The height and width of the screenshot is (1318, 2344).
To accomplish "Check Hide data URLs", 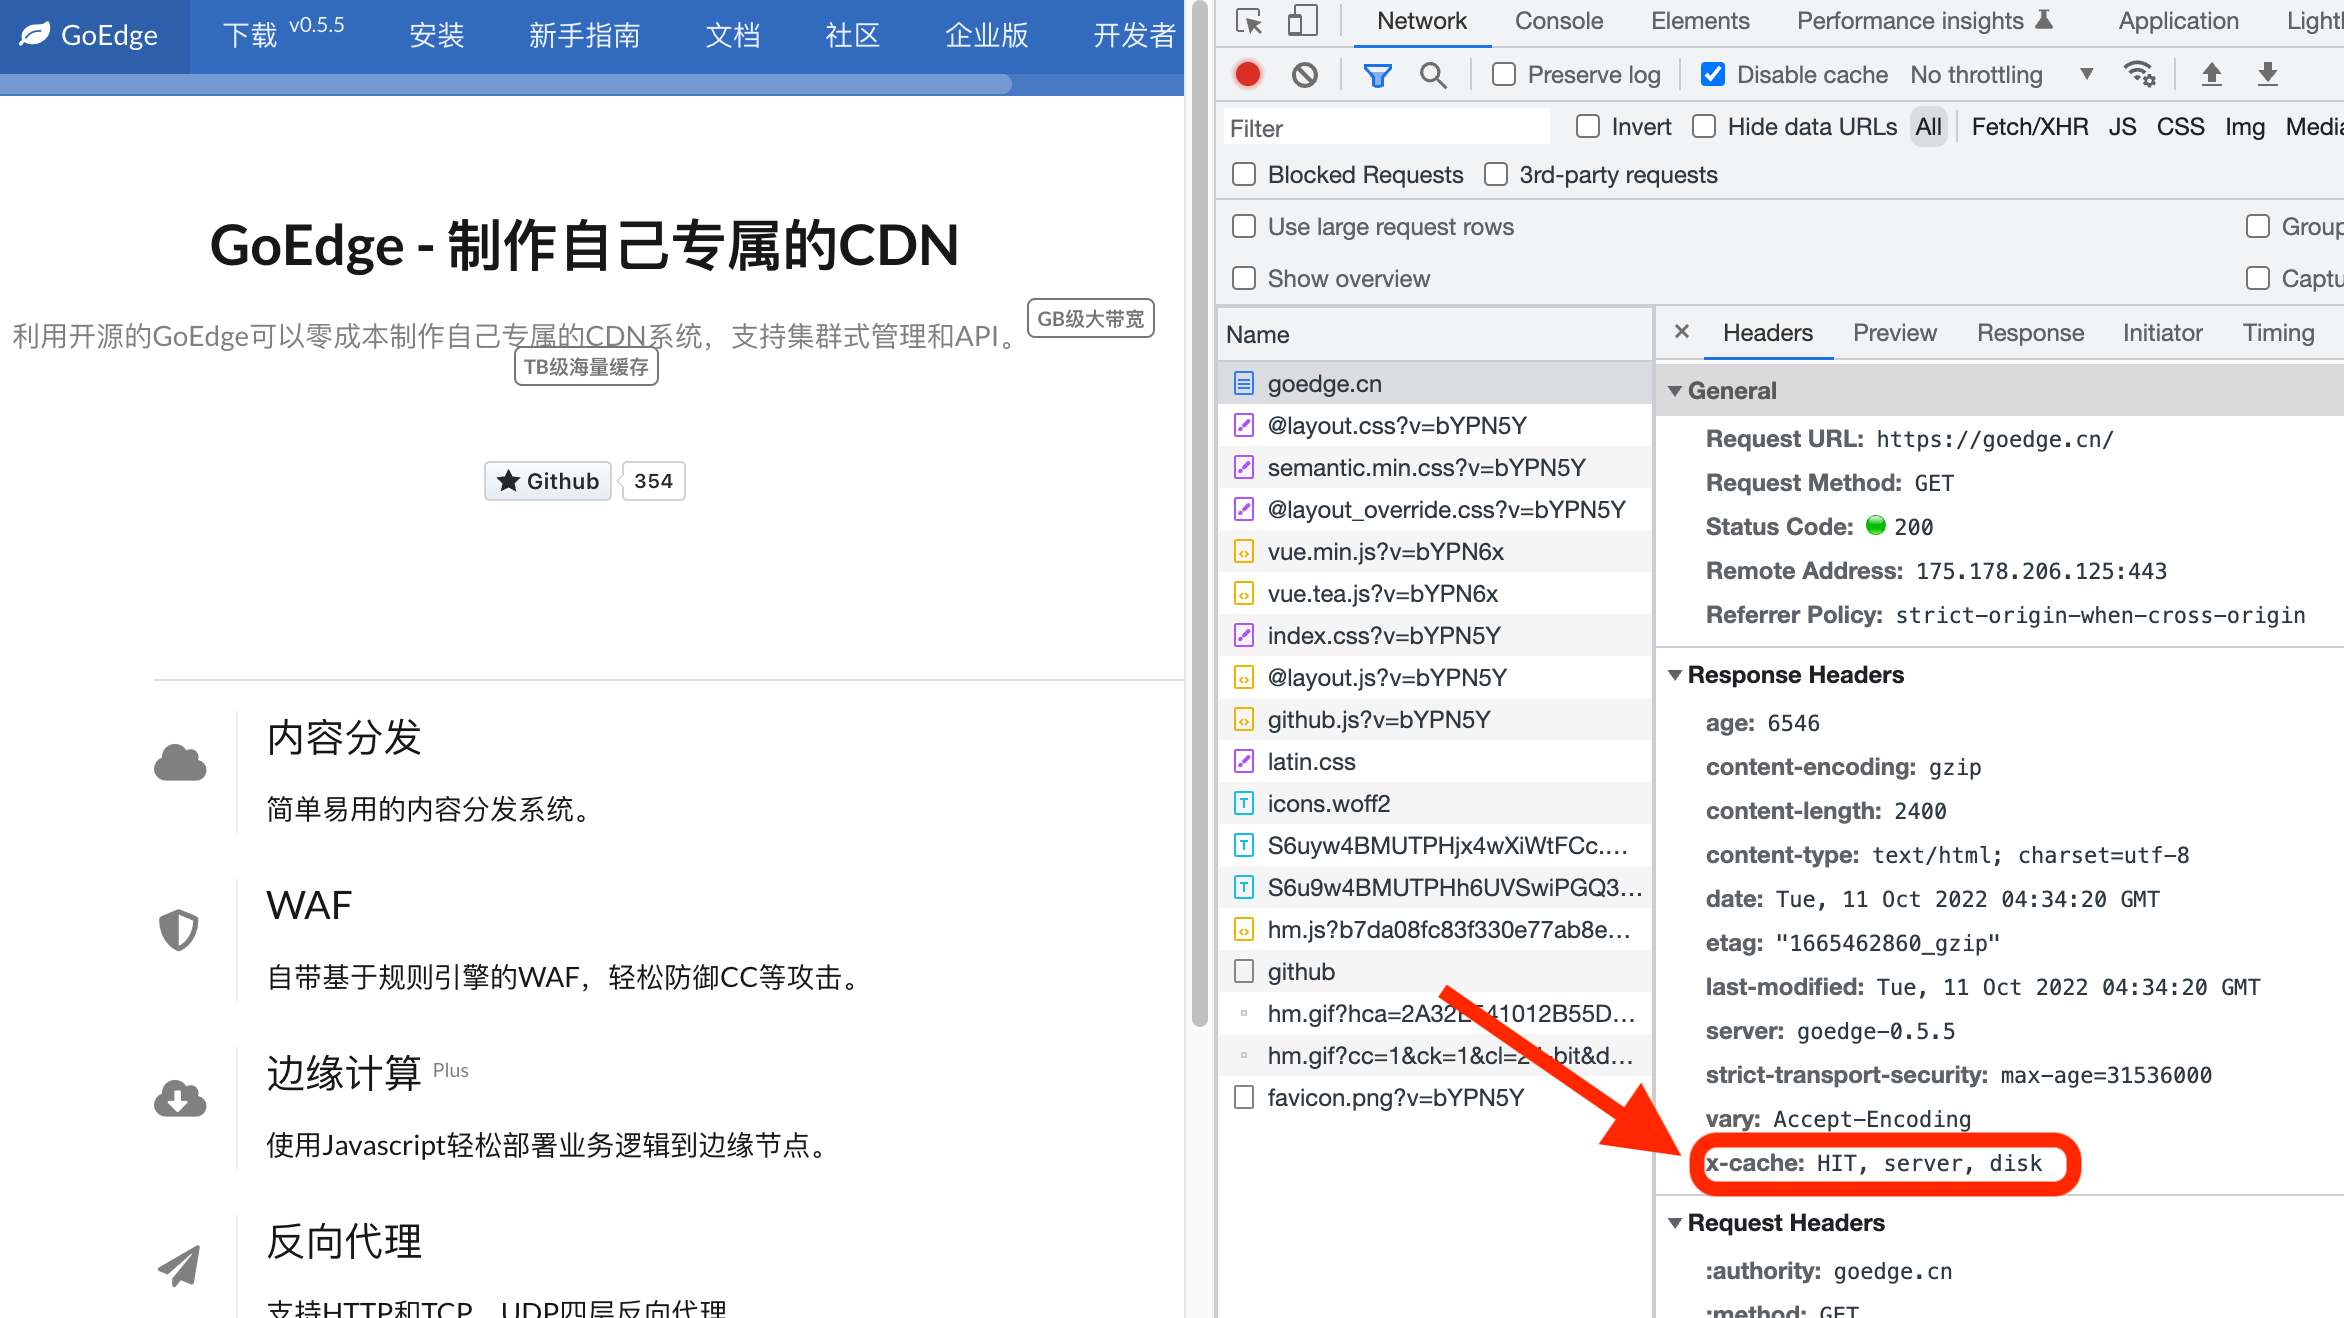I will [1703, 126].
